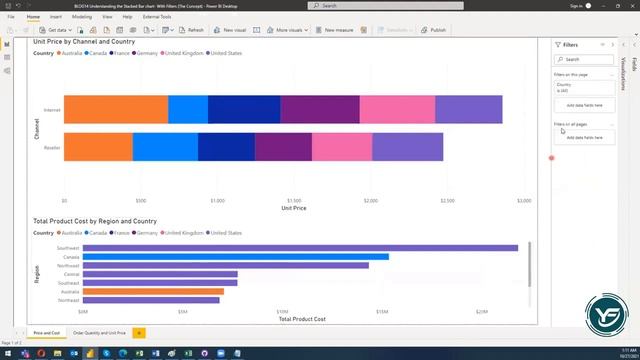Click Germany legend in Total Product Cost chart
The width and height of the screenshot is (640, 360).
point(144,233)
